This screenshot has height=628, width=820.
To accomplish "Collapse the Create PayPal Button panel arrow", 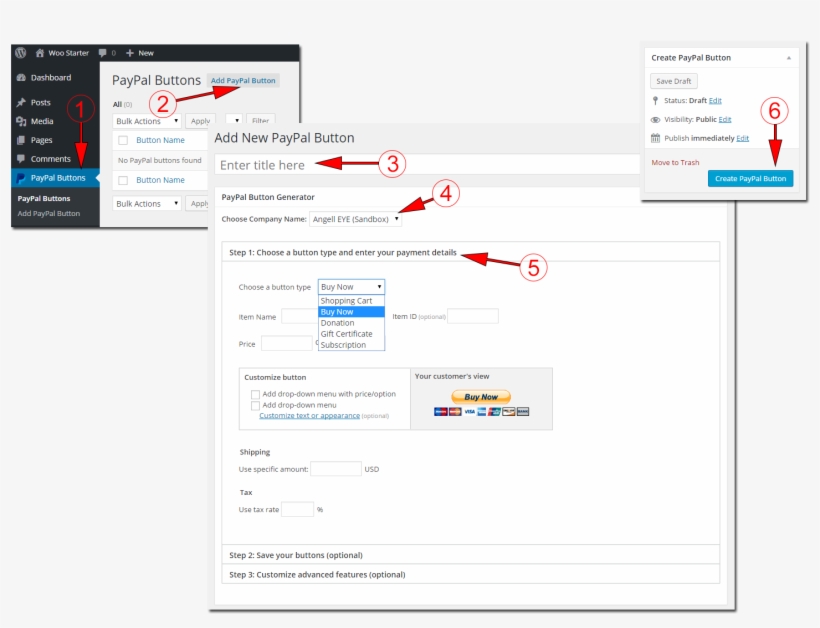I will pos(789,58).
